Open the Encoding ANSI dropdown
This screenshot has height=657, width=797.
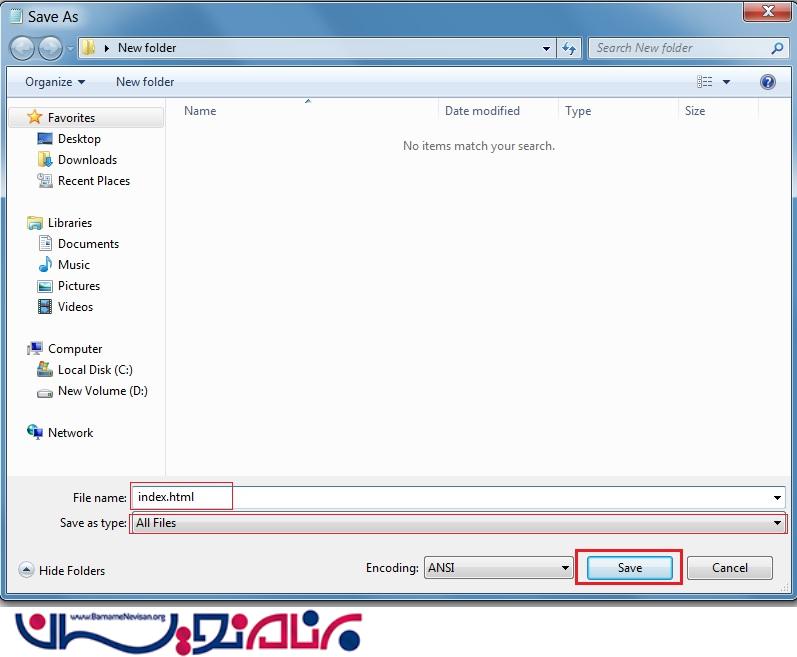565,568
